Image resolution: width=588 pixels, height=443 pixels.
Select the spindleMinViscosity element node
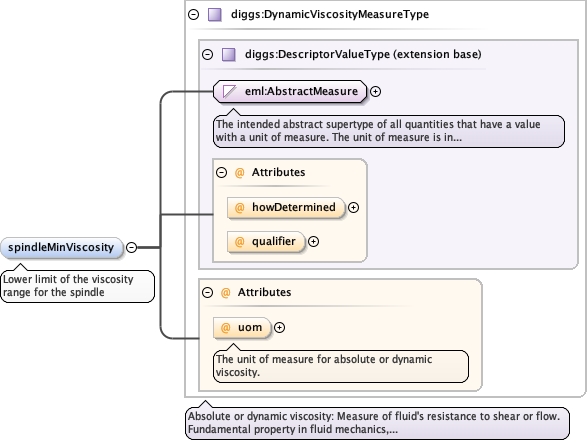point(62,248)
